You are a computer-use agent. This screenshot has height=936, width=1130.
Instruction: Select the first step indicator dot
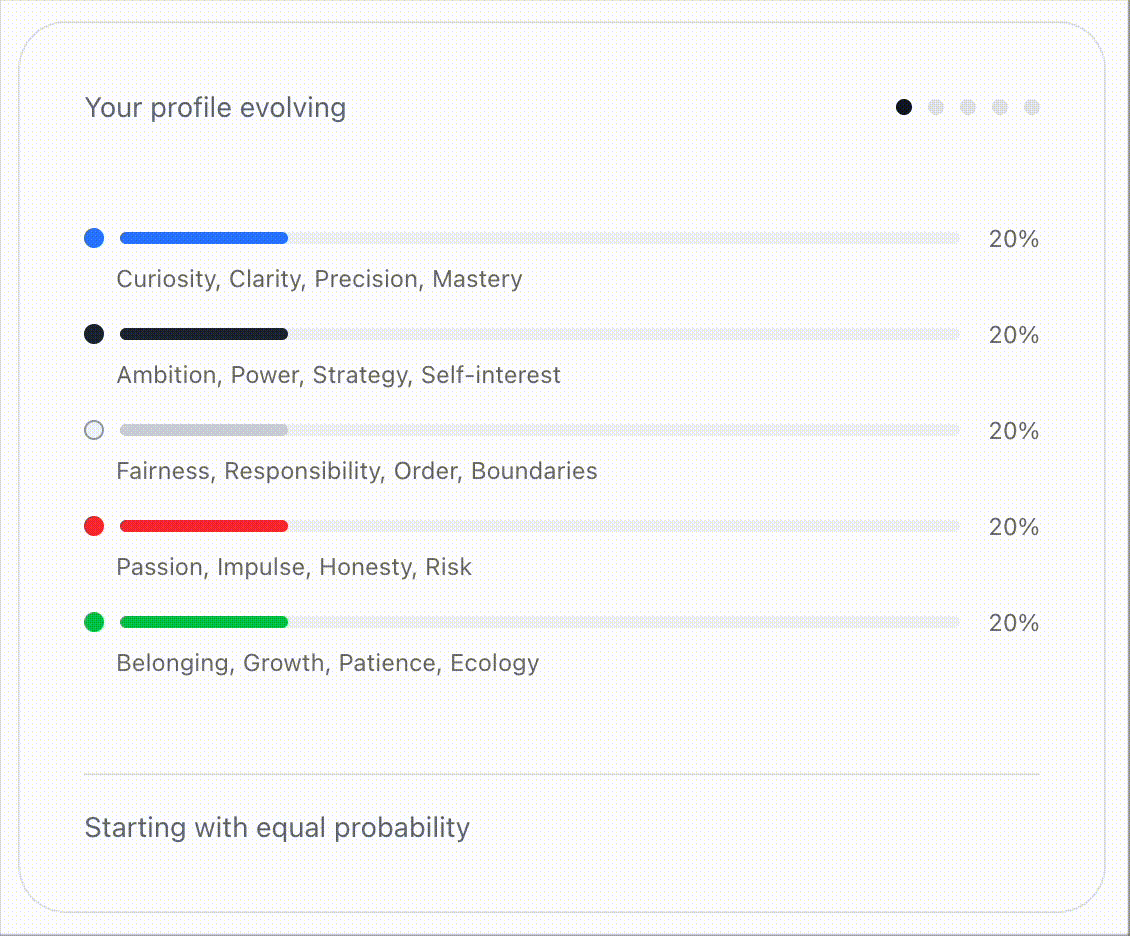[904, 107]
